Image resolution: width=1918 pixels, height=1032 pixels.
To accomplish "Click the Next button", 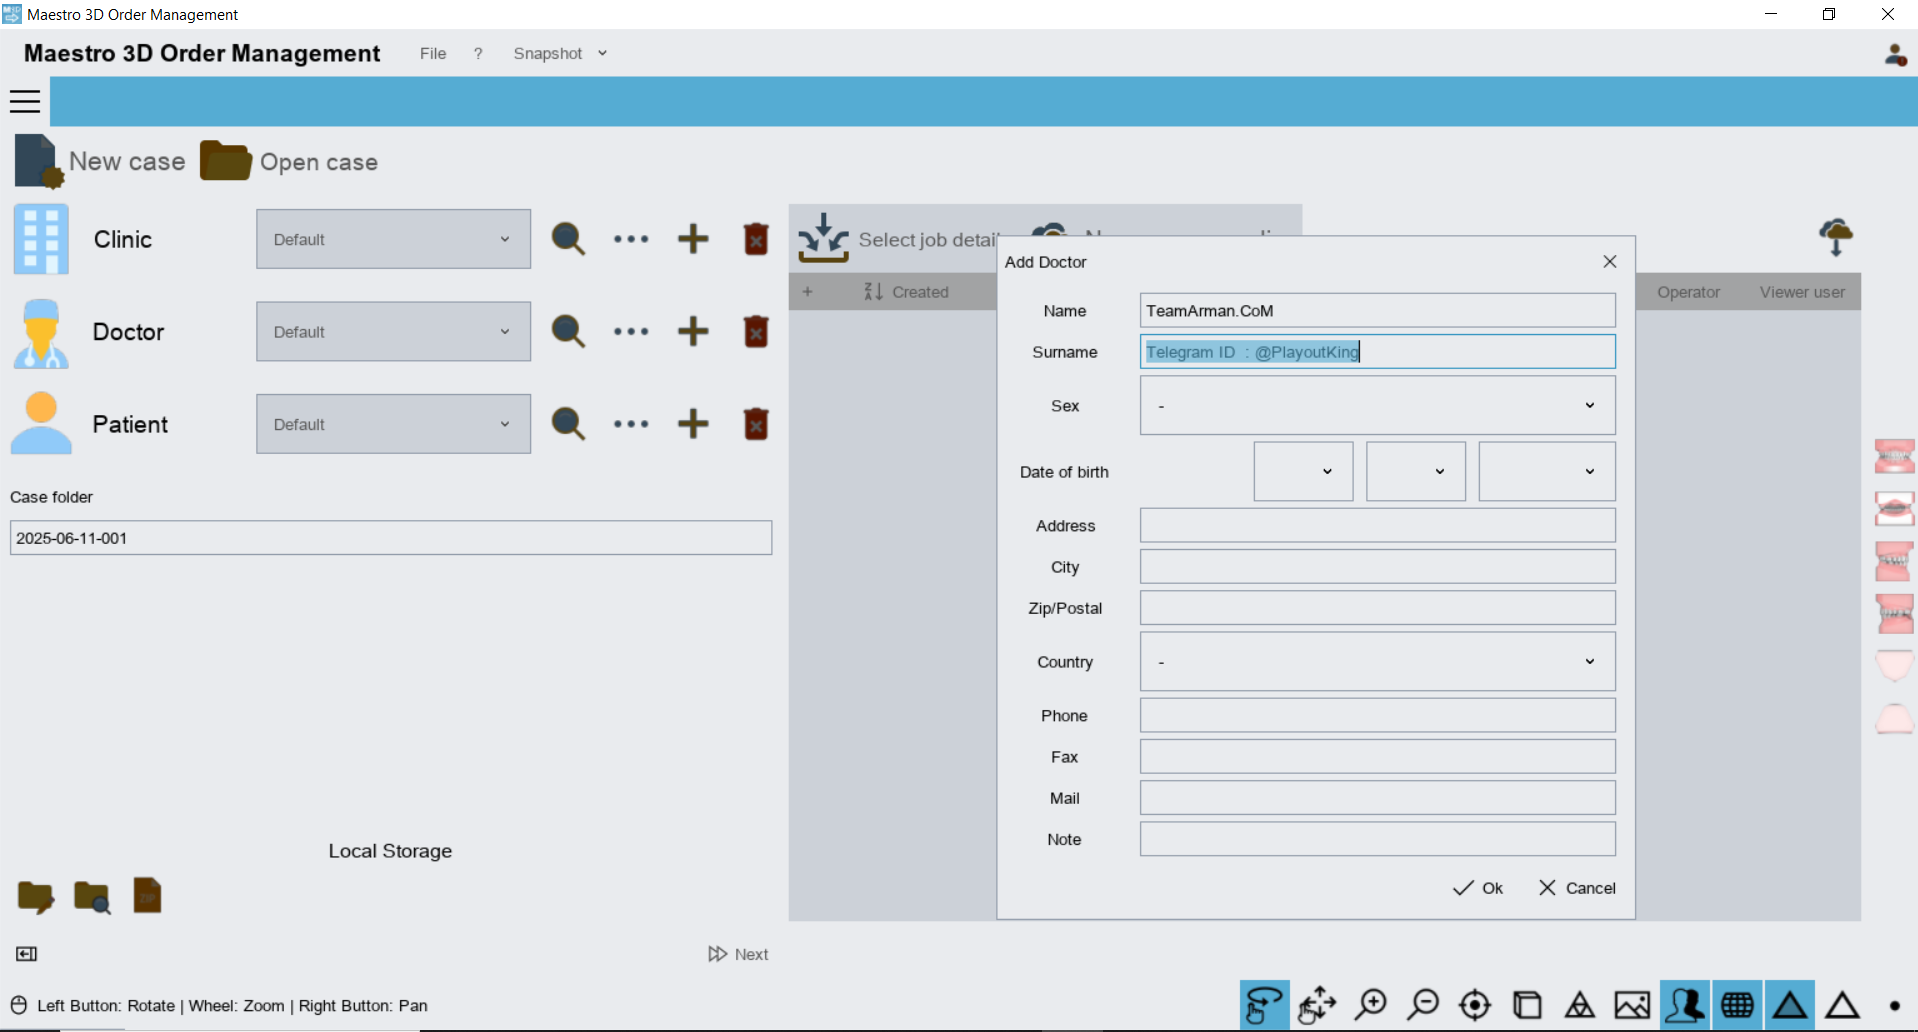I will pyautogui.click(x=738, y=954).
